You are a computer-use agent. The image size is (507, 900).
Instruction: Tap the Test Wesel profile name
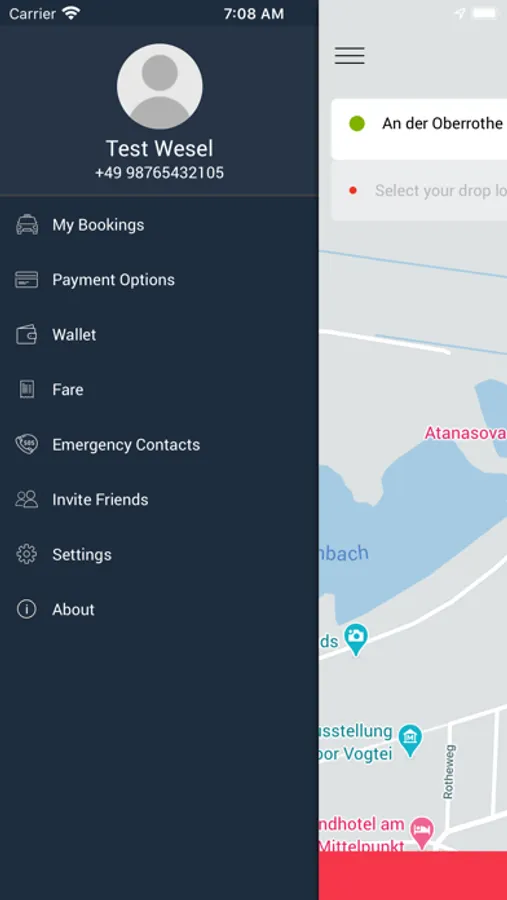[160, 149]
